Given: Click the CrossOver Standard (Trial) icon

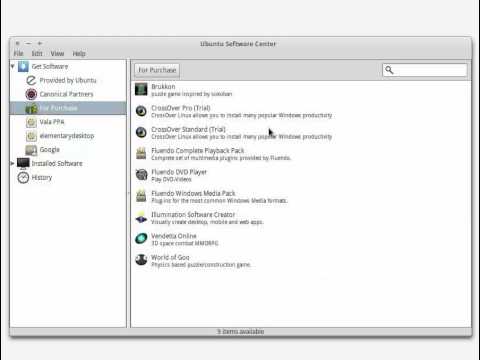Looking at the screenshot, I should pos(141,132).
